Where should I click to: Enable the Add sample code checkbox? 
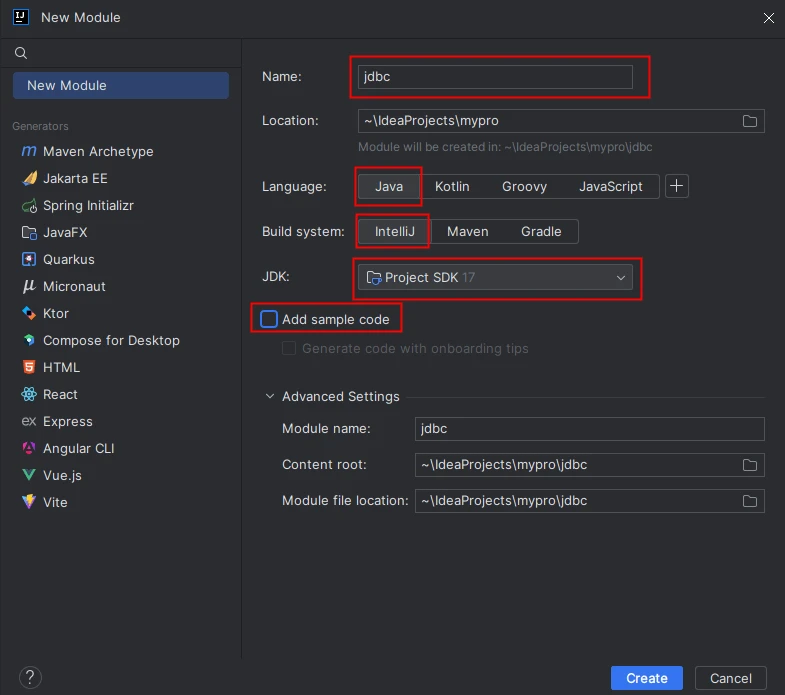(x=269, y=319)
